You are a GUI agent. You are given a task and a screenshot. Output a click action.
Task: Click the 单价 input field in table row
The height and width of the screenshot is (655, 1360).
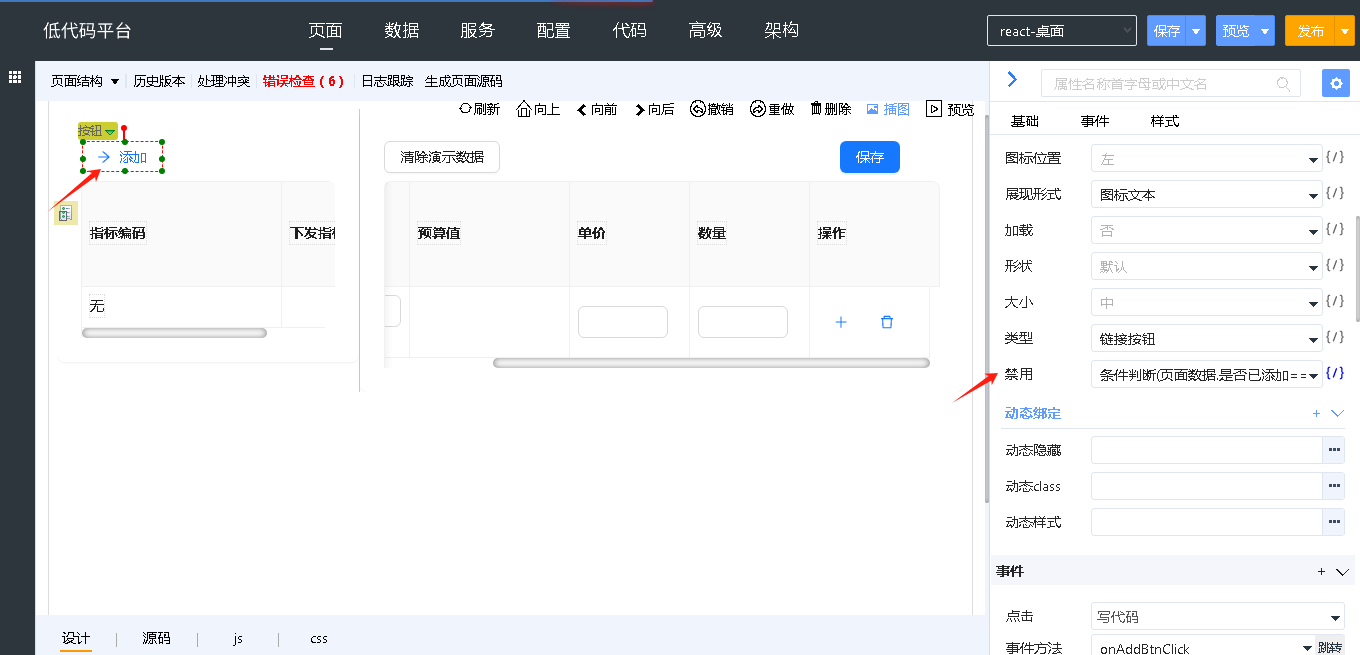[x=623, y=322]
